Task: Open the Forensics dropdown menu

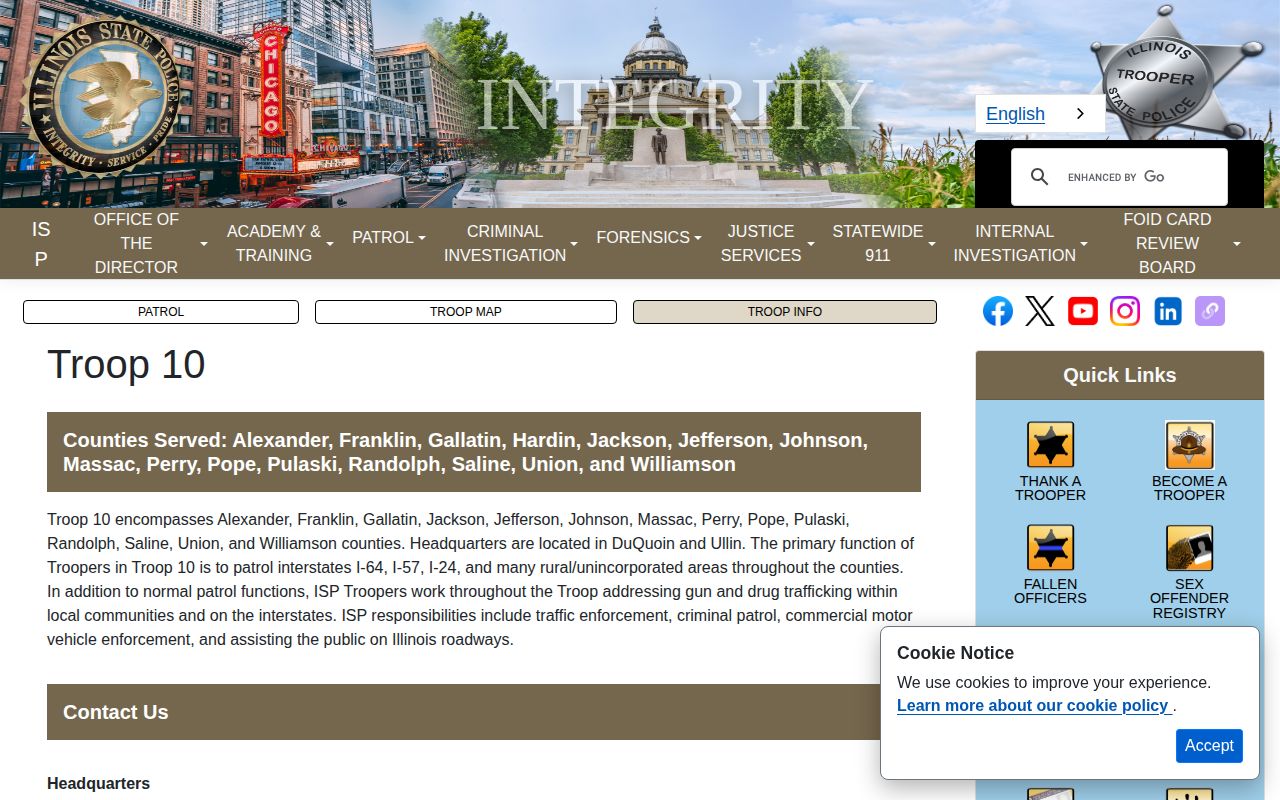Action: (x=649, y=238)
